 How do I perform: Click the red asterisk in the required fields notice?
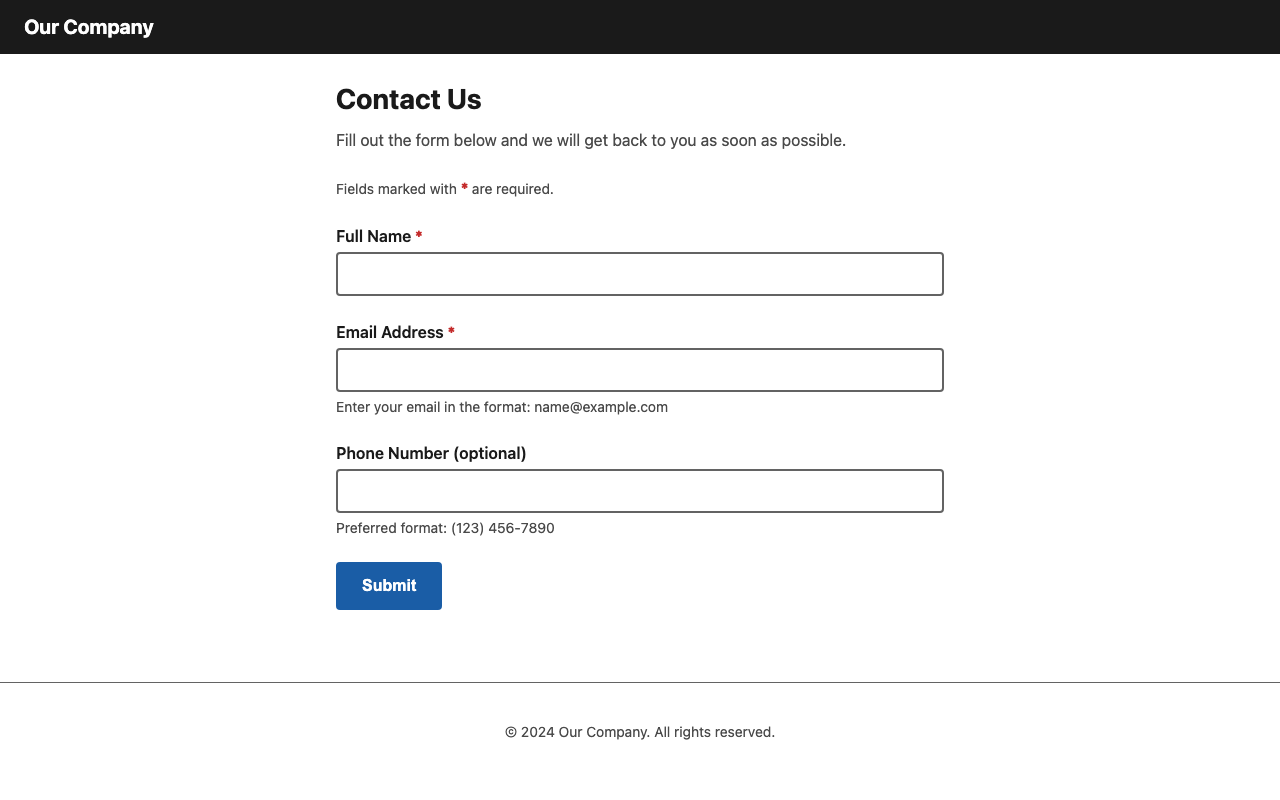[463, 188]
